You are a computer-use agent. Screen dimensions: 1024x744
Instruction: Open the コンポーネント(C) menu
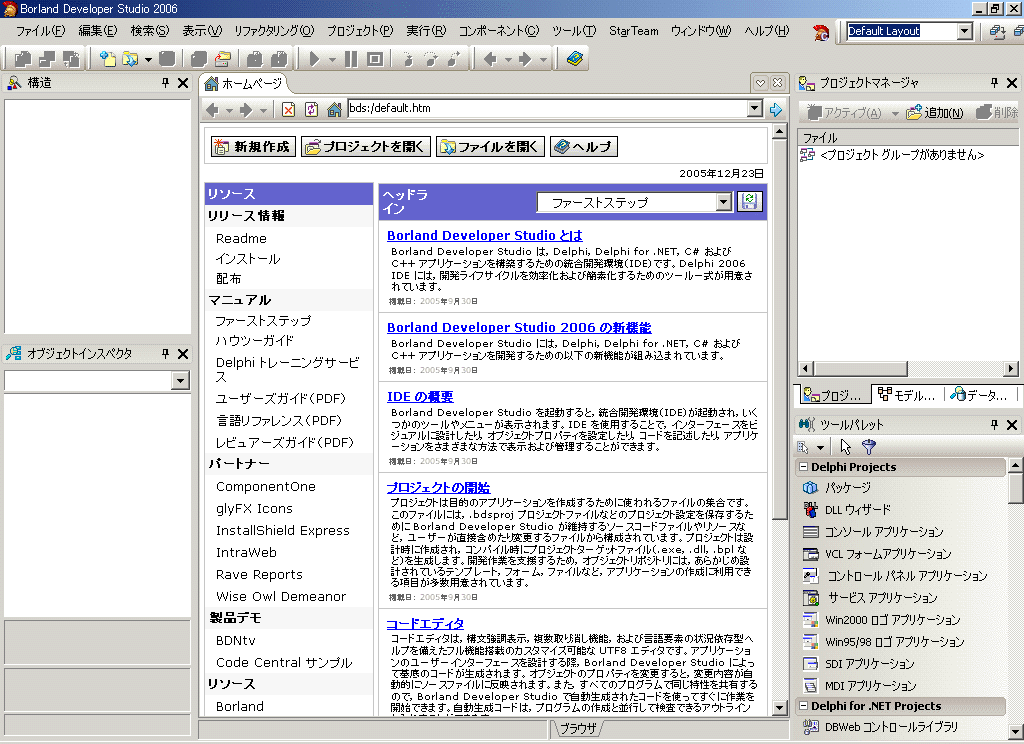[499, 31]
